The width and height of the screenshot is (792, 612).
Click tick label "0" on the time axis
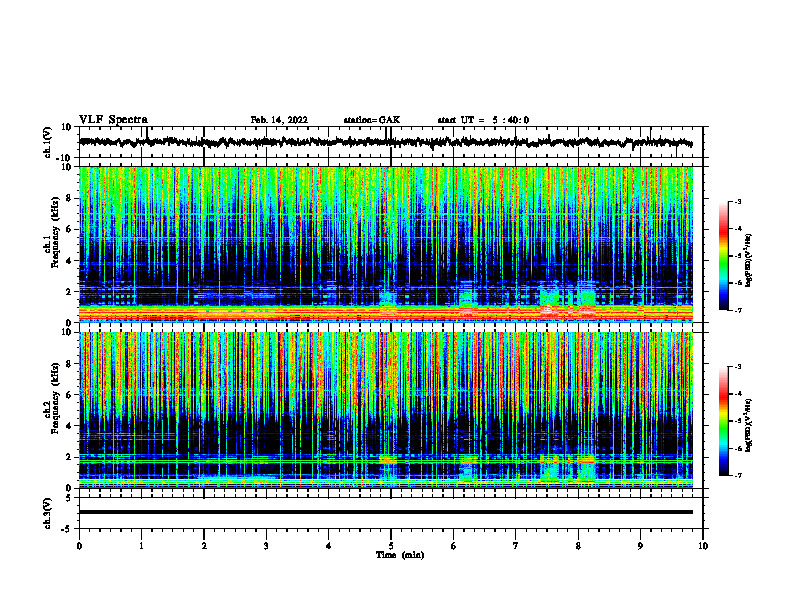pyautogui.click(x=79, y=546)
